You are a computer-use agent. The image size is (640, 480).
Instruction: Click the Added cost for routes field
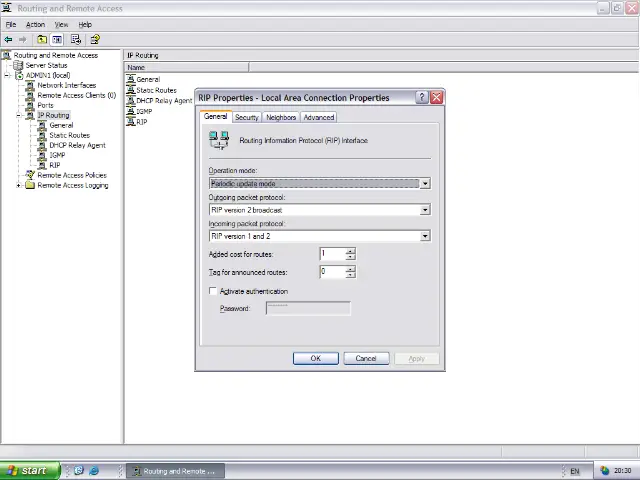pos(333,254)
